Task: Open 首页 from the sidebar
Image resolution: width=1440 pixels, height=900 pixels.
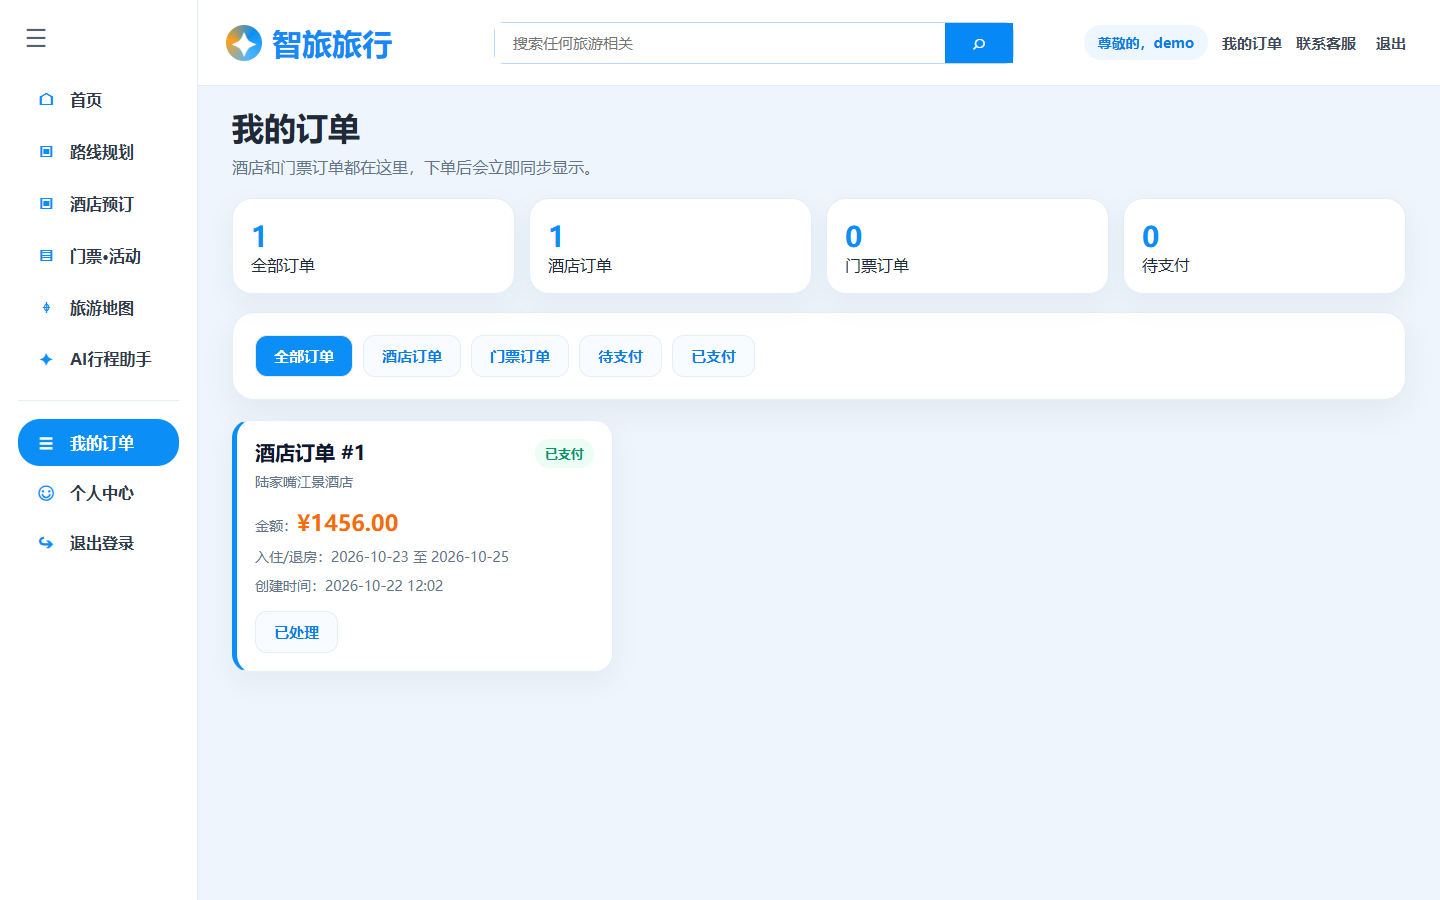Action: click(98, 99)
